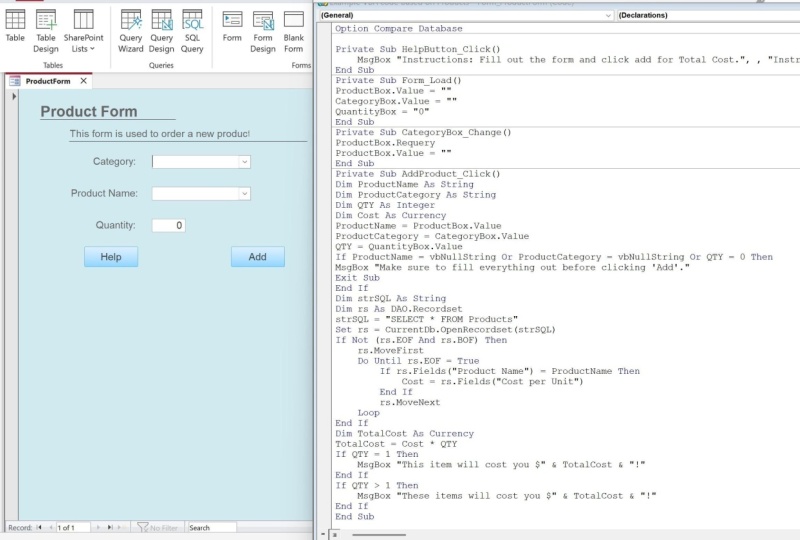Click the 'If QTY > 1 Then' line
800x540 pixels.
point(377,485)
